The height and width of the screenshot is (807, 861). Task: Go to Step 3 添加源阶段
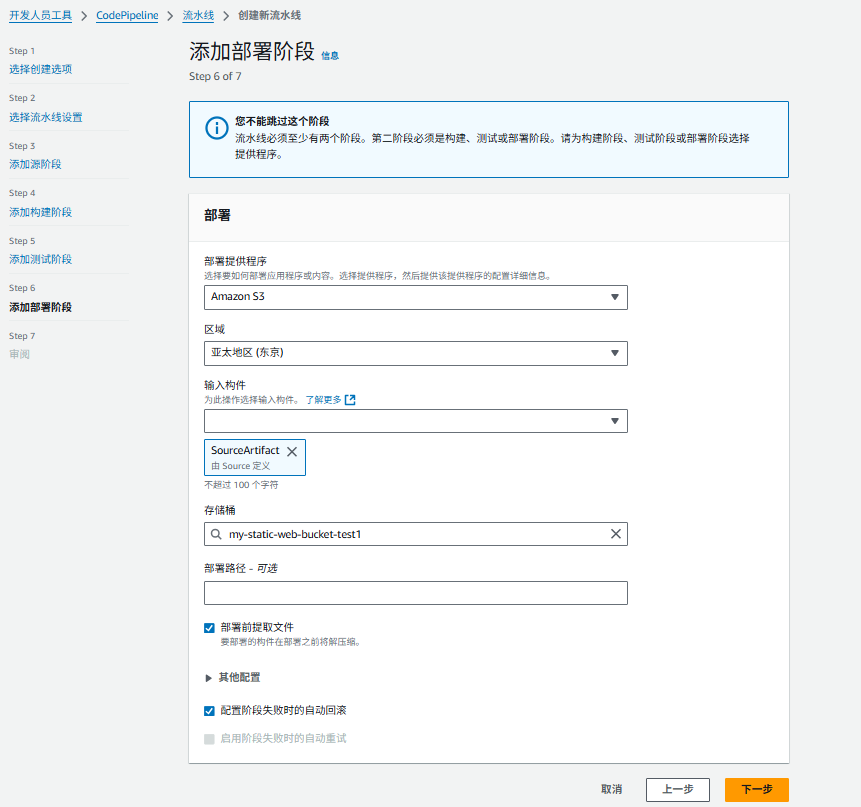35,164
